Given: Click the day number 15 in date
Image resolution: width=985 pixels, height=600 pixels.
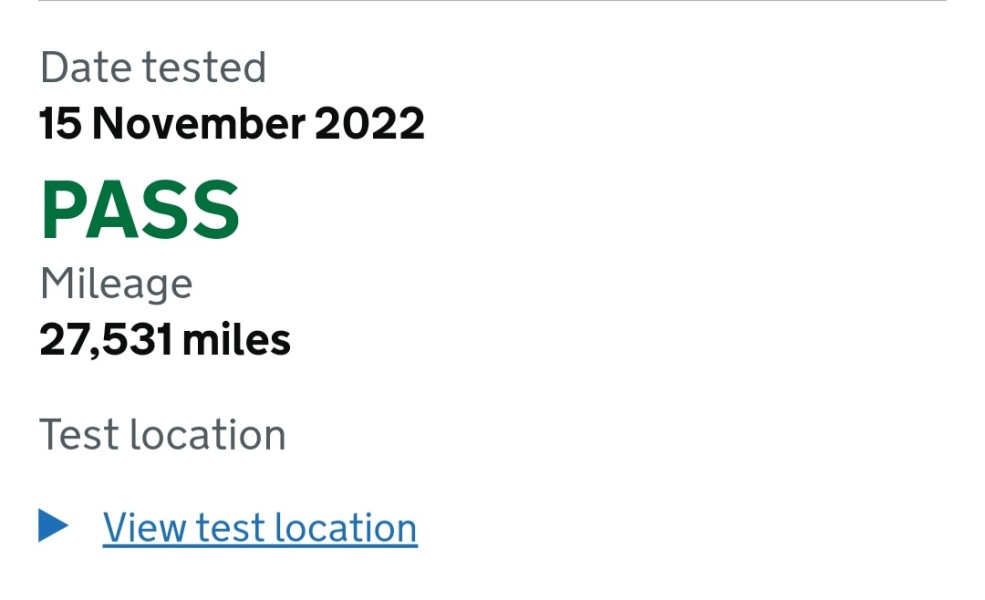Looking at the screenshot, I should tap(59, 124).
